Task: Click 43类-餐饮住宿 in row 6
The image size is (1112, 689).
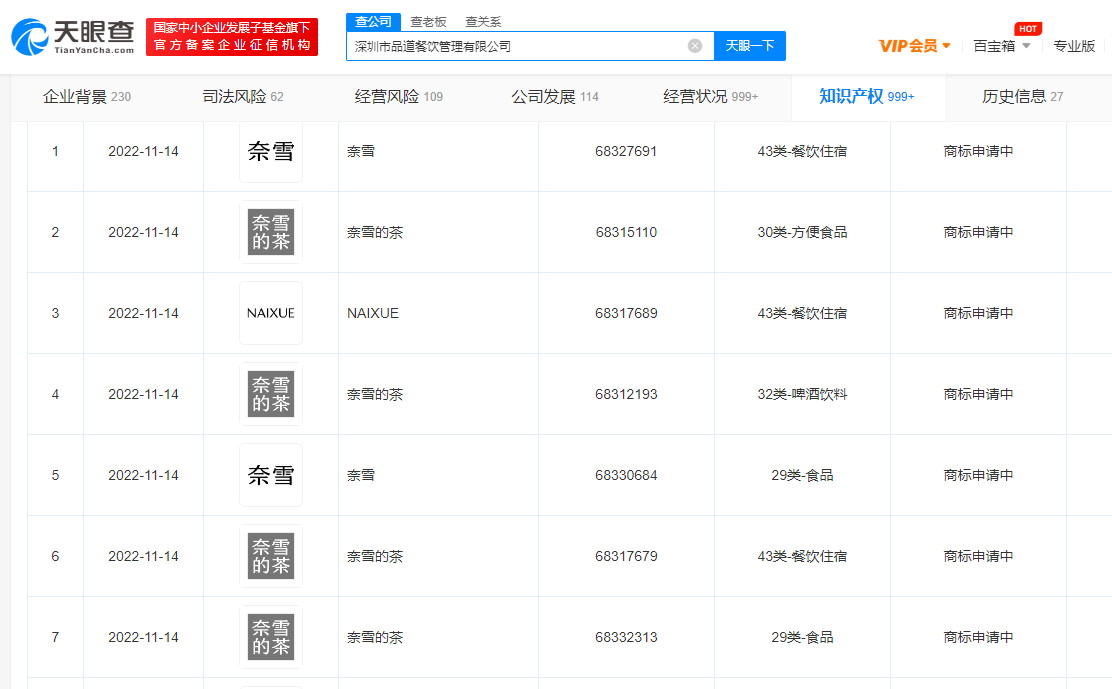Action: click(x=802, y=556)
